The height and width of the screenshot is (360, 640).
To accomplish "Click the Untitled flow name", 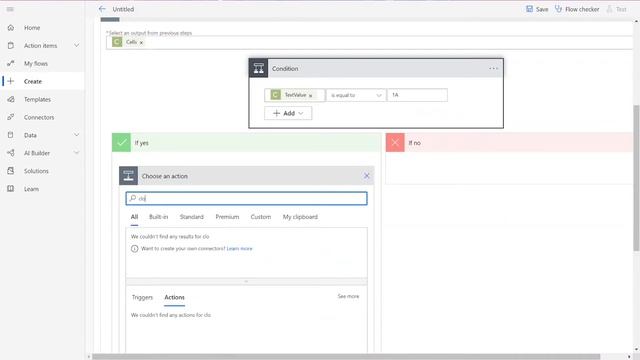I will pos(123,9).
